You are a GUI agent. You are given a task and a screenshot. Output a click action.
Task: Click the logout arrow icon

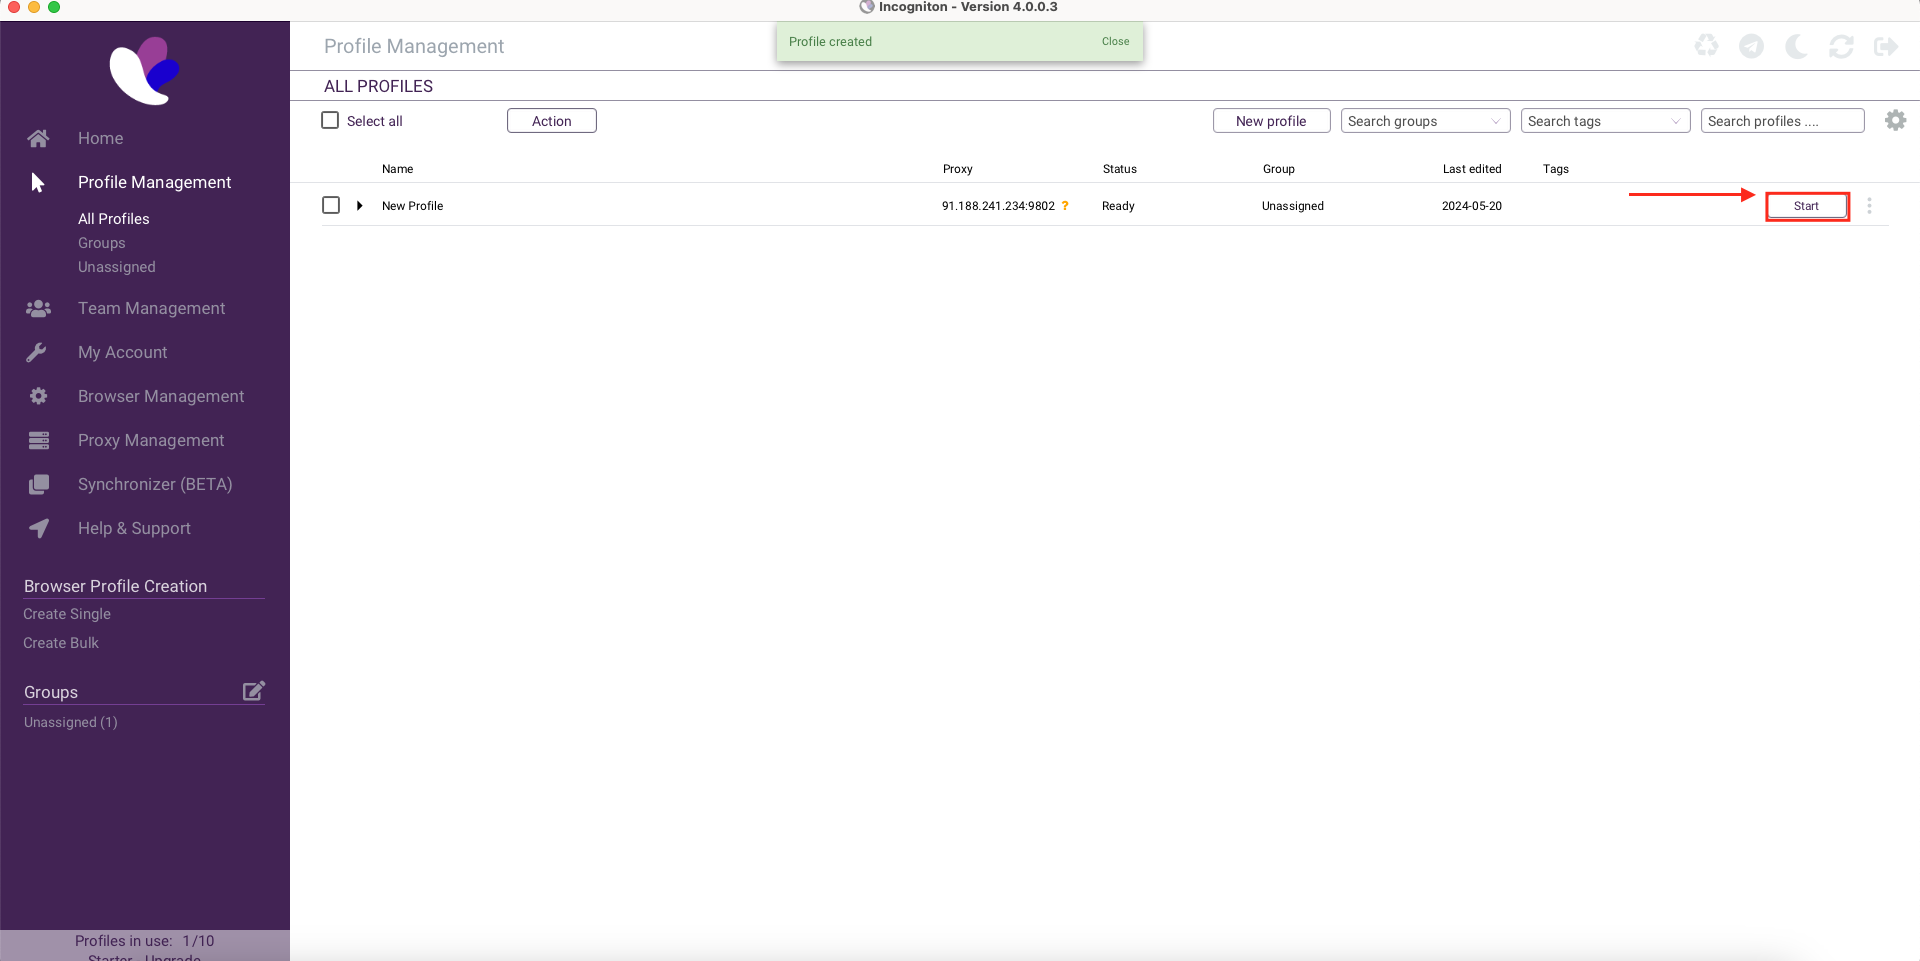[1886, 46]
